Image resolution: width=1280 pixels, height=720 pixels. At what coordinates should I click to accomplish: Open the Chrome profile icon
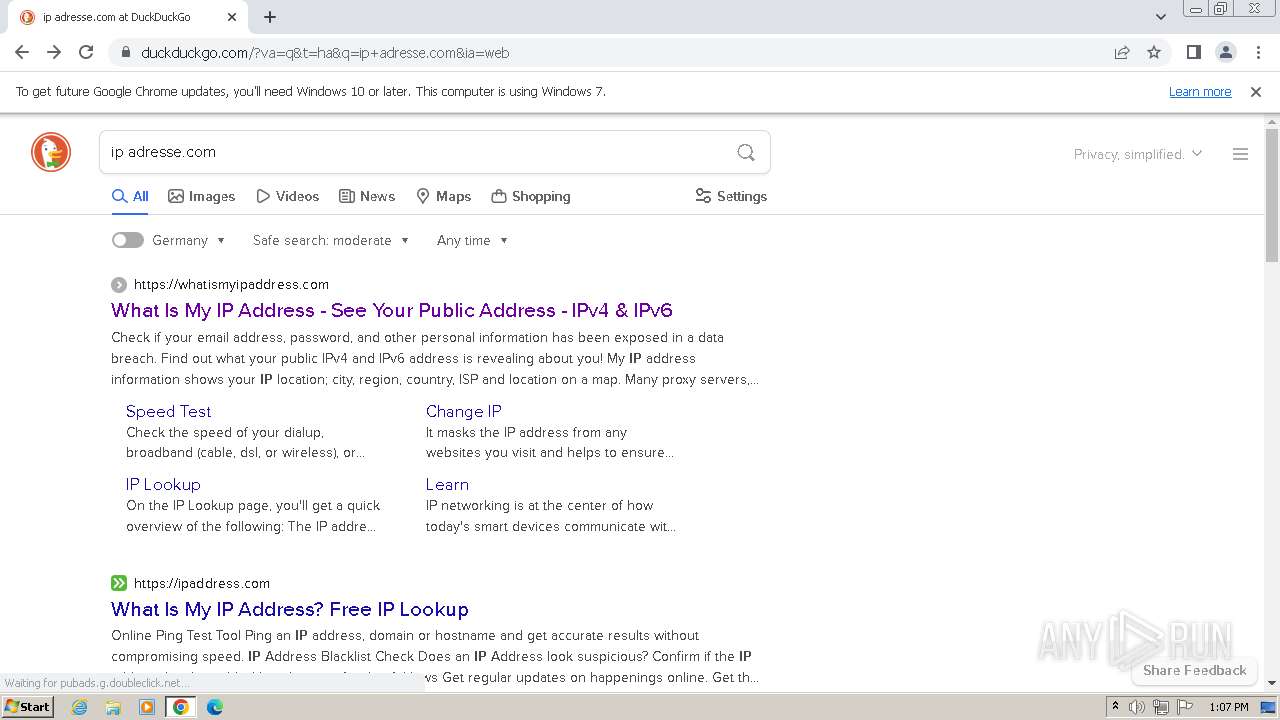coord(1225,52)
